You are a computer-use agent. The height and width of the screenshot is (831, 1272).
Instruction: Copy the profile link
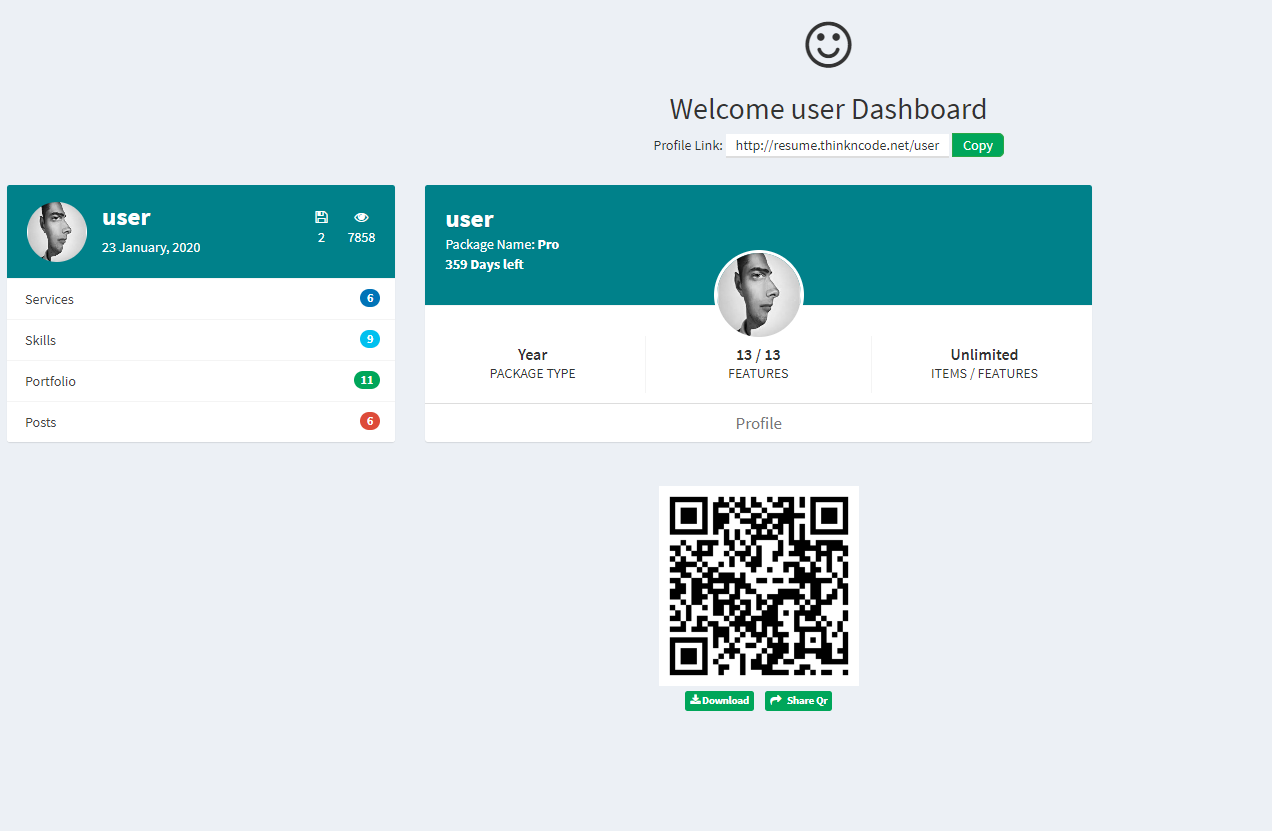pos(977,145)
